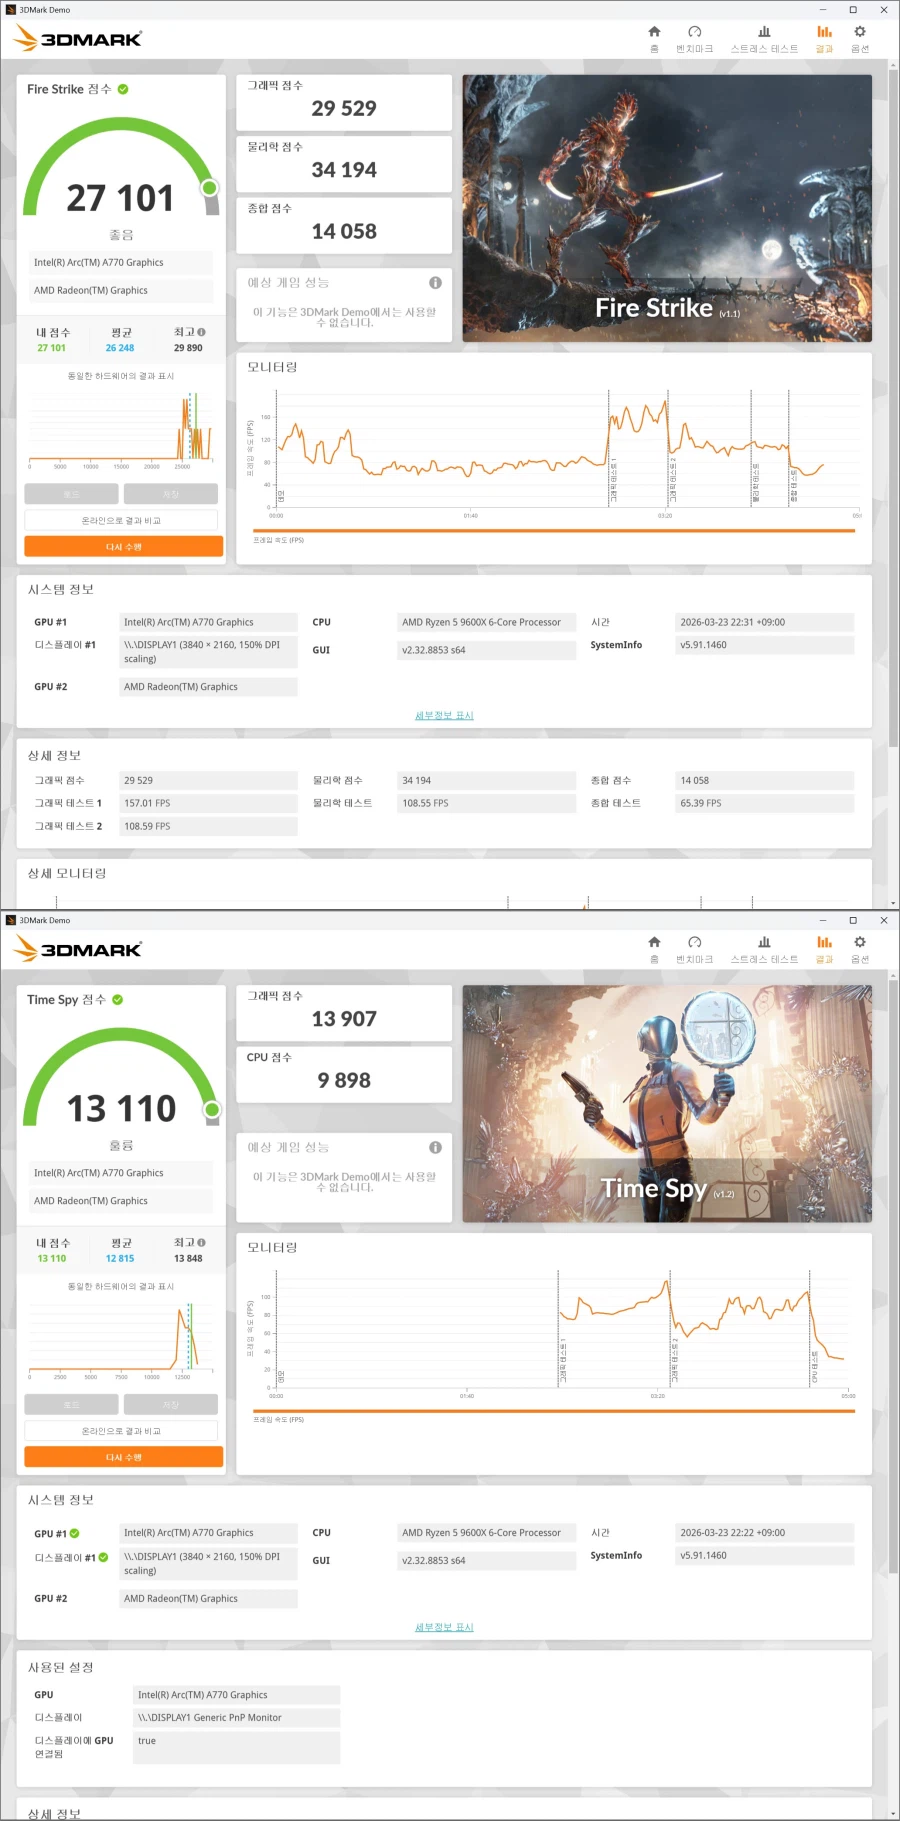Click 108.55 FPS physics test value
Image resolution: width=900 pixels, height=1821 pixels.
point(486,803)
